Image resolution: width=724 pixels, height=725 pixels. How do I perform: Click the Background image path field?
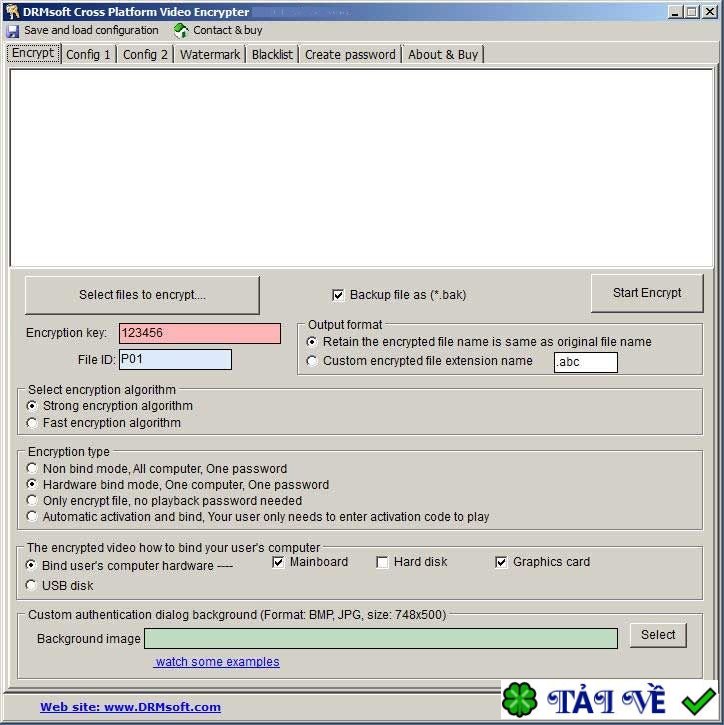coord(381,639)
